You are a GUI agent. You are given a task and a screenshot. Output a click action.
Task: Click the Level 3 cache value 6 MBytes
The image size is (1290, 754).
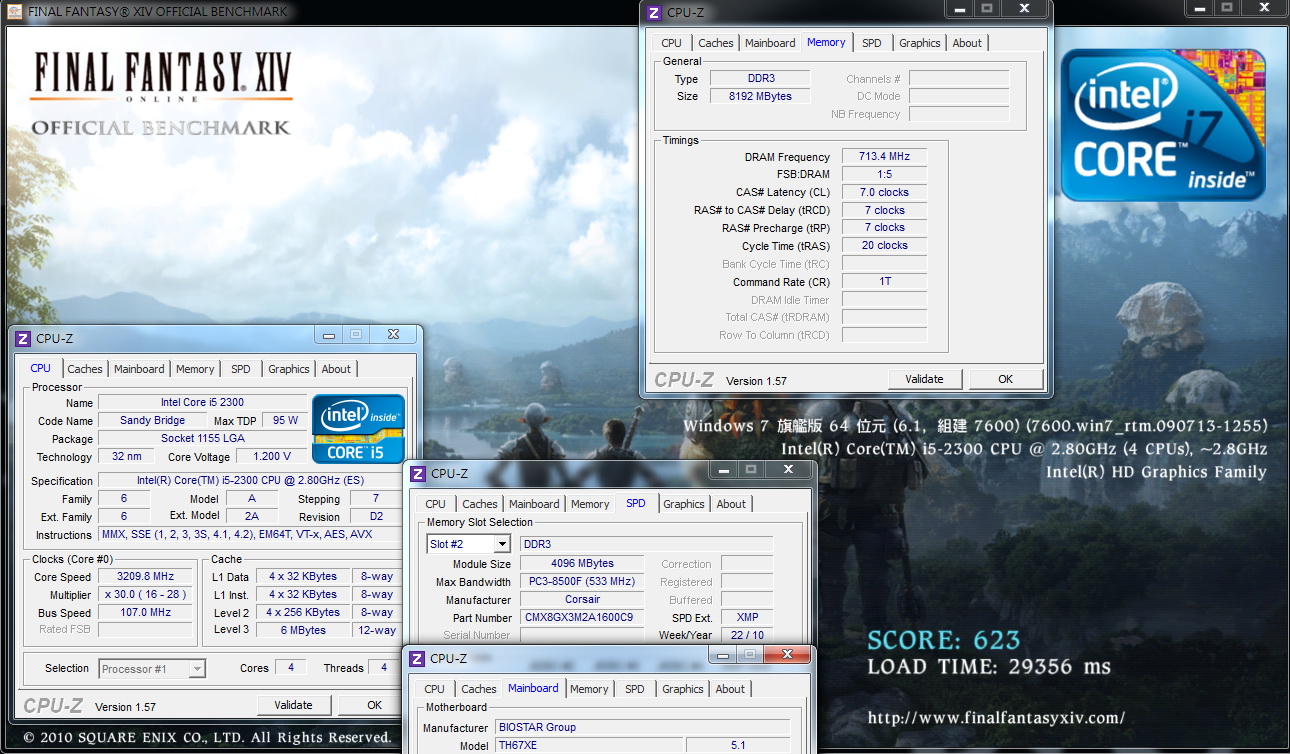pos(303,630)
